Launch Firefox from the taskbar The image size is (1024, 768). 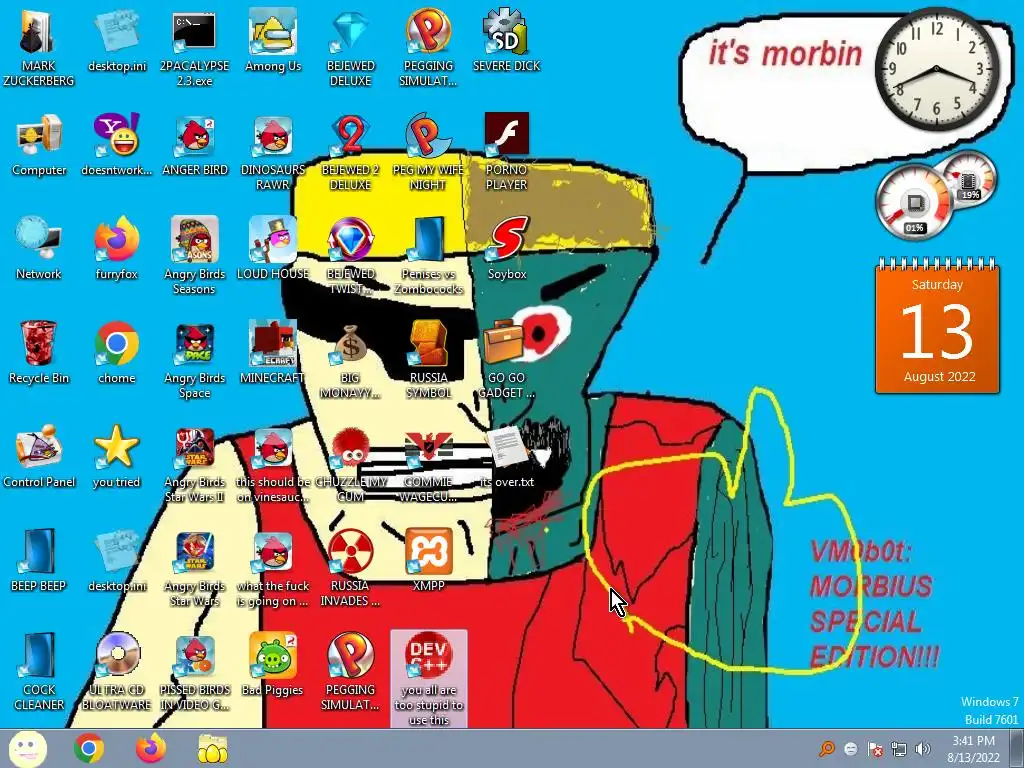coord(151,748)
